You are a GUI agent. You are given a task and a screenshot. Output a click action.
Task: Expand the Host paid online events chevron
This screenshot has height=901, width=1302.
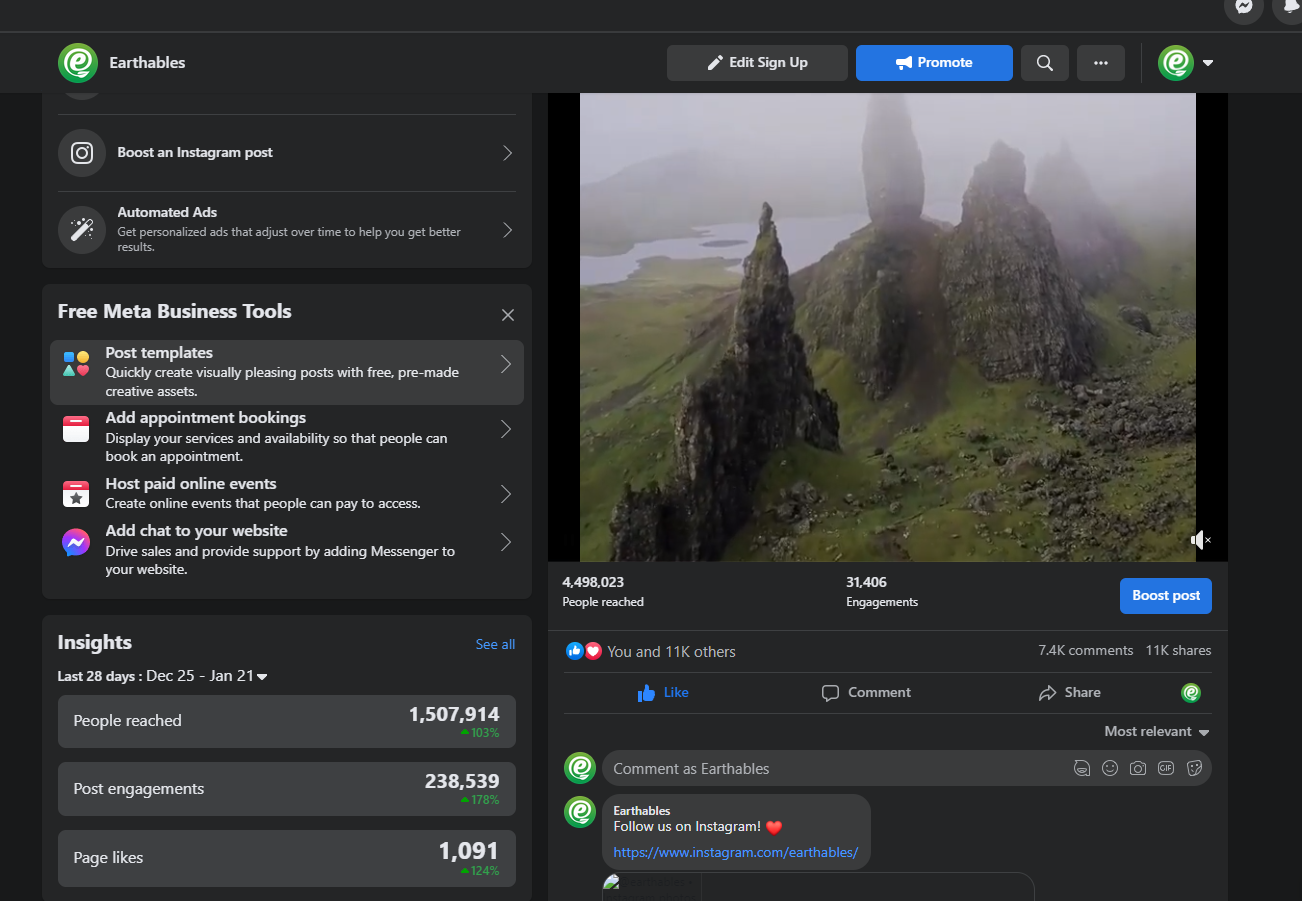(506, 494)
